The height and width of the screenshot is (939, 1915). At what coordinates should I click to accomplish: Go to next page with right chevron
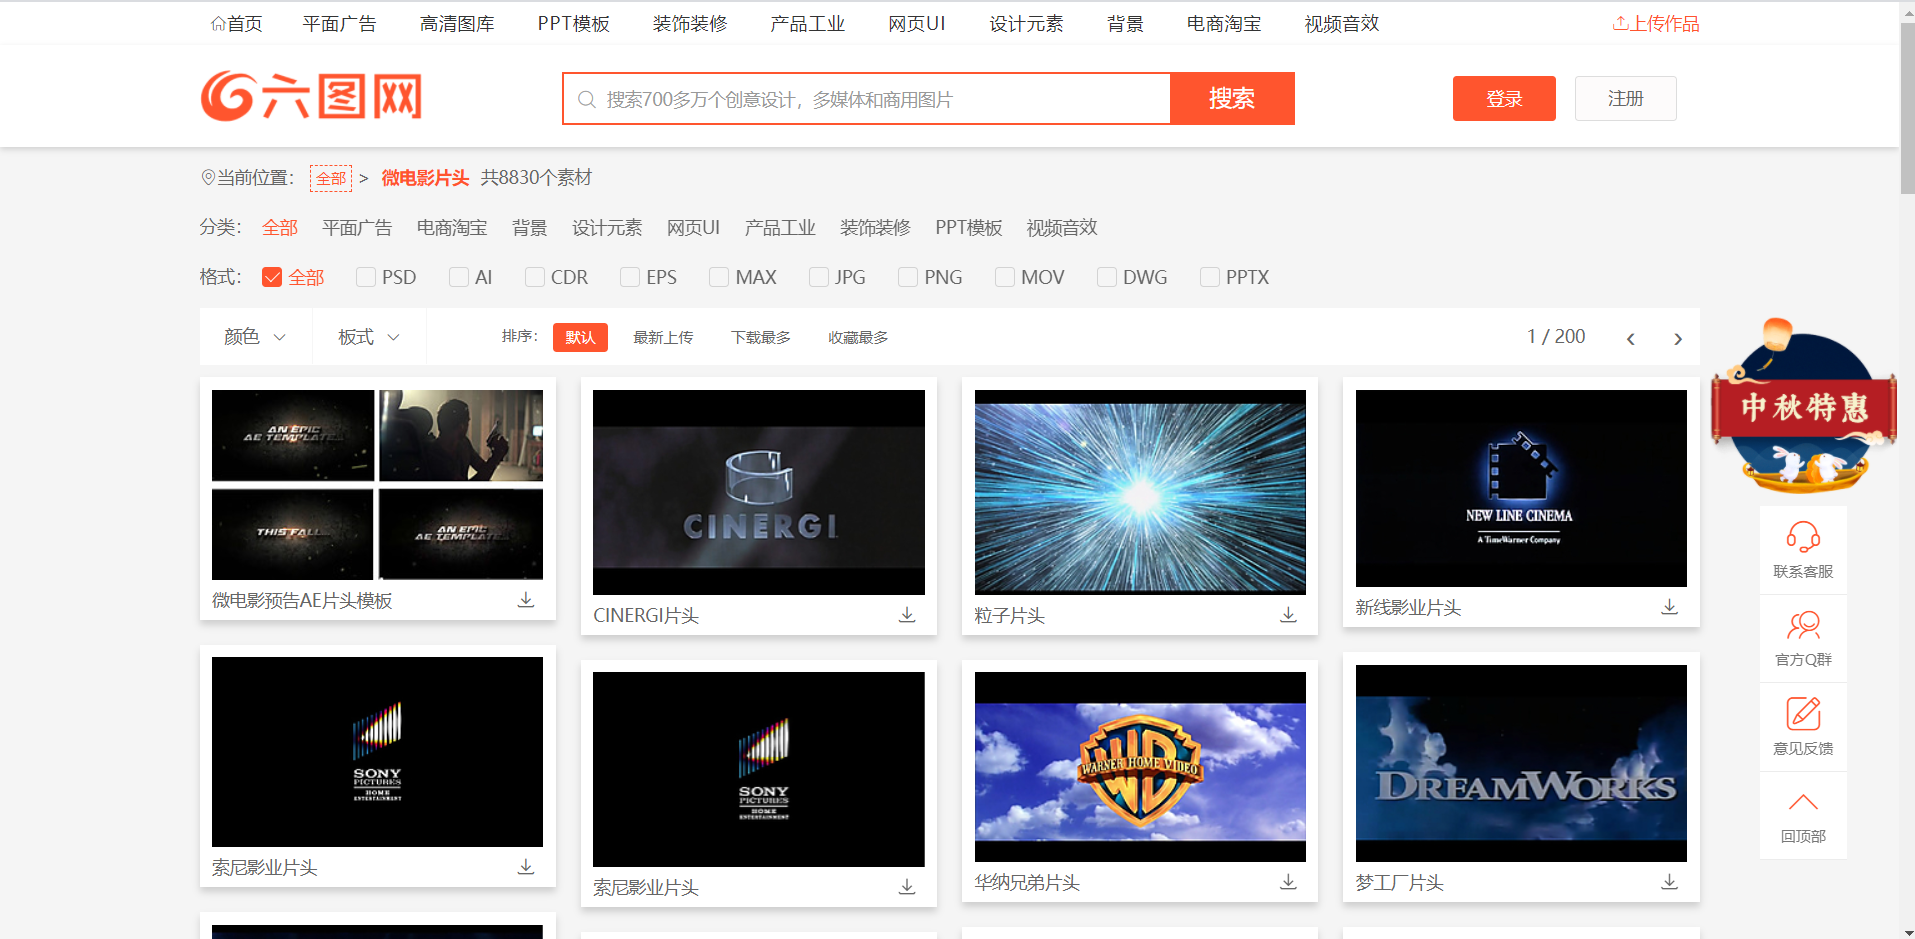(1677, 338)
